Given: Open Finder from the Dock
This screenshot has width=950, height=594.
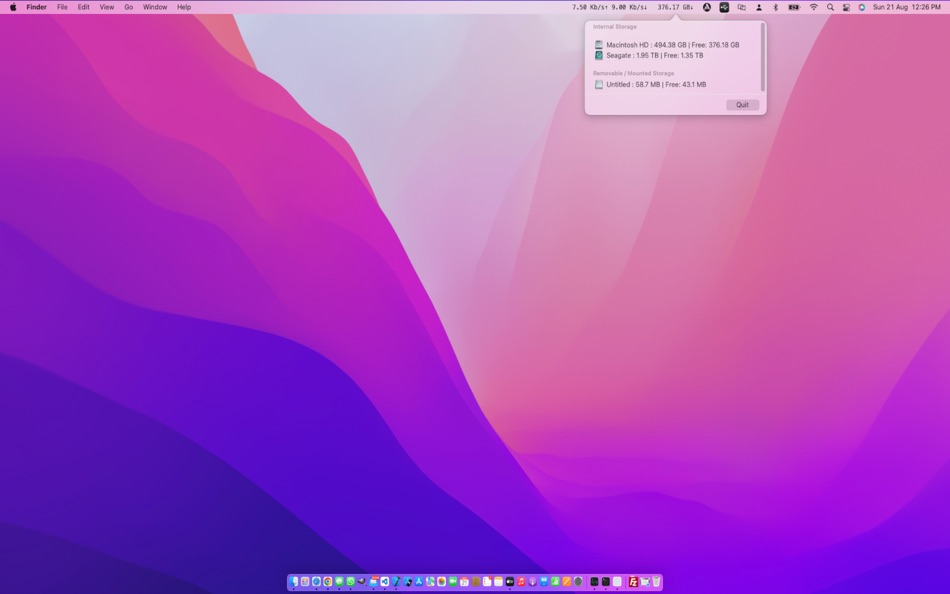Looking at the screenshot, I should click(x=293, y=581).
